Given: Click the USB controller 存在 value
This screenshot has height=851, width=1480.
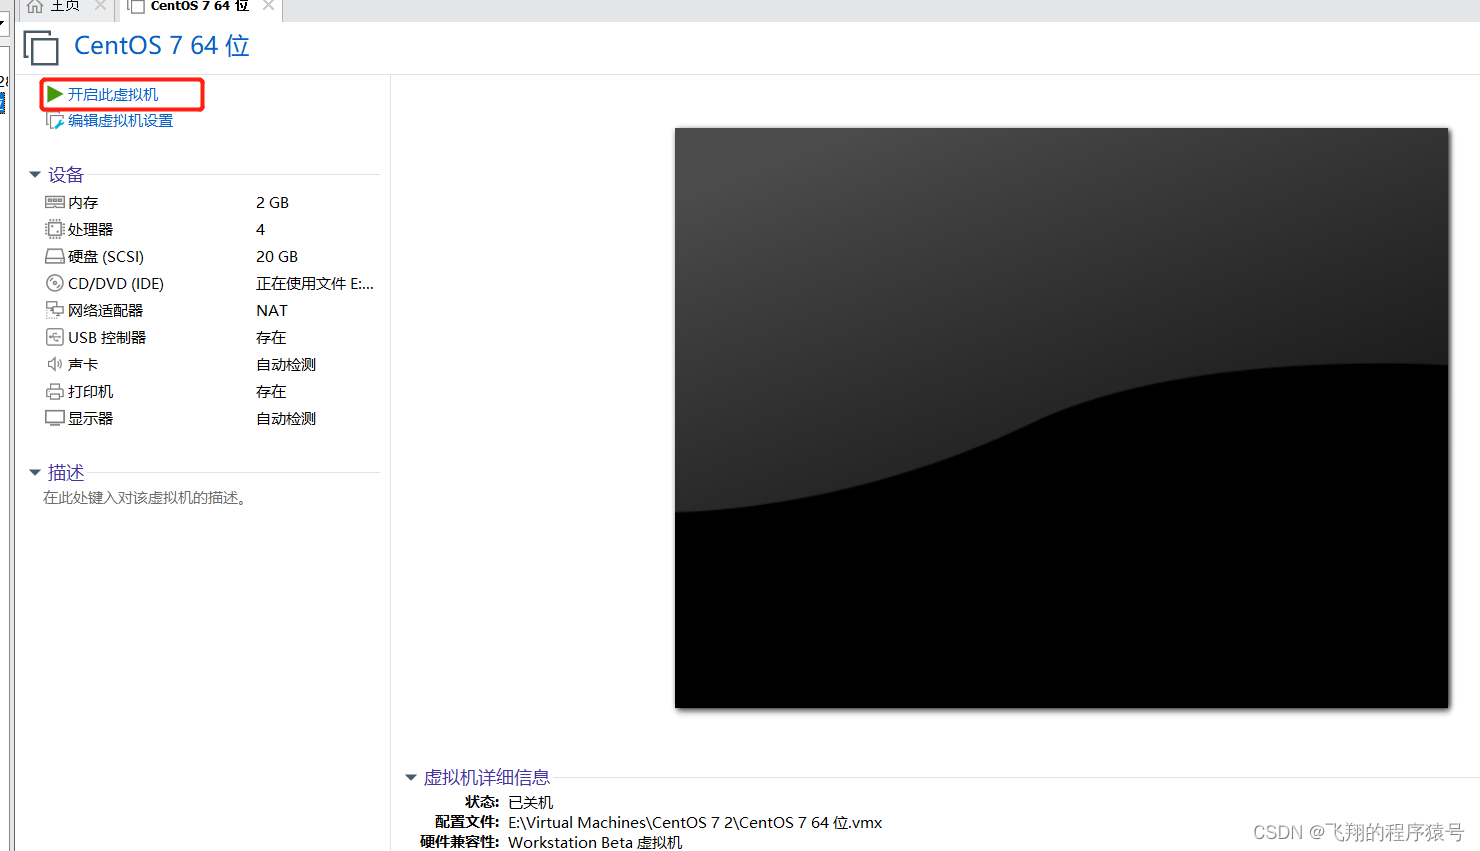Looking at the screenshot, I should [271, 338].
